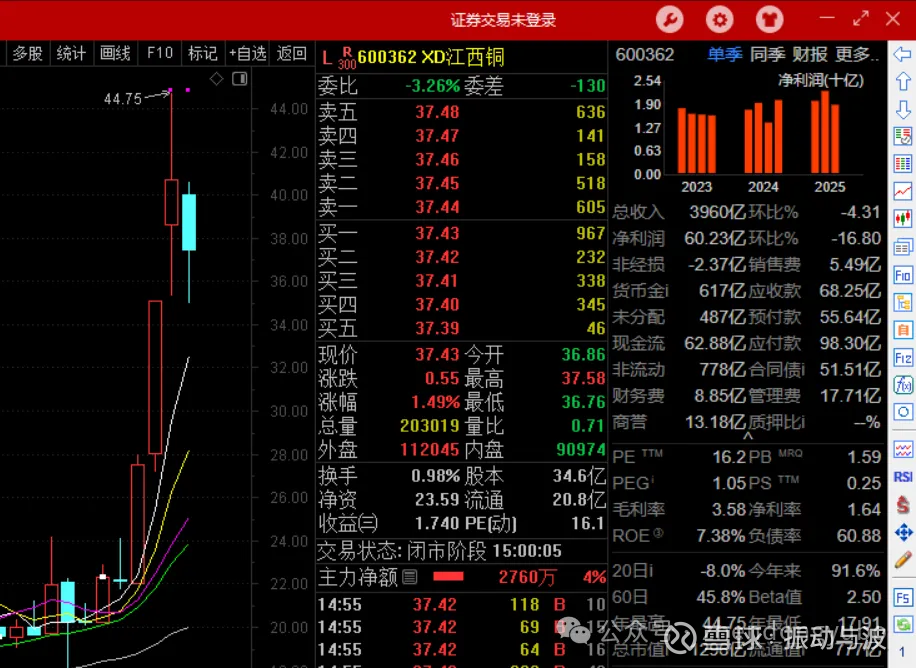
Task: Click the 总量 value 203019
Action: 429,425
